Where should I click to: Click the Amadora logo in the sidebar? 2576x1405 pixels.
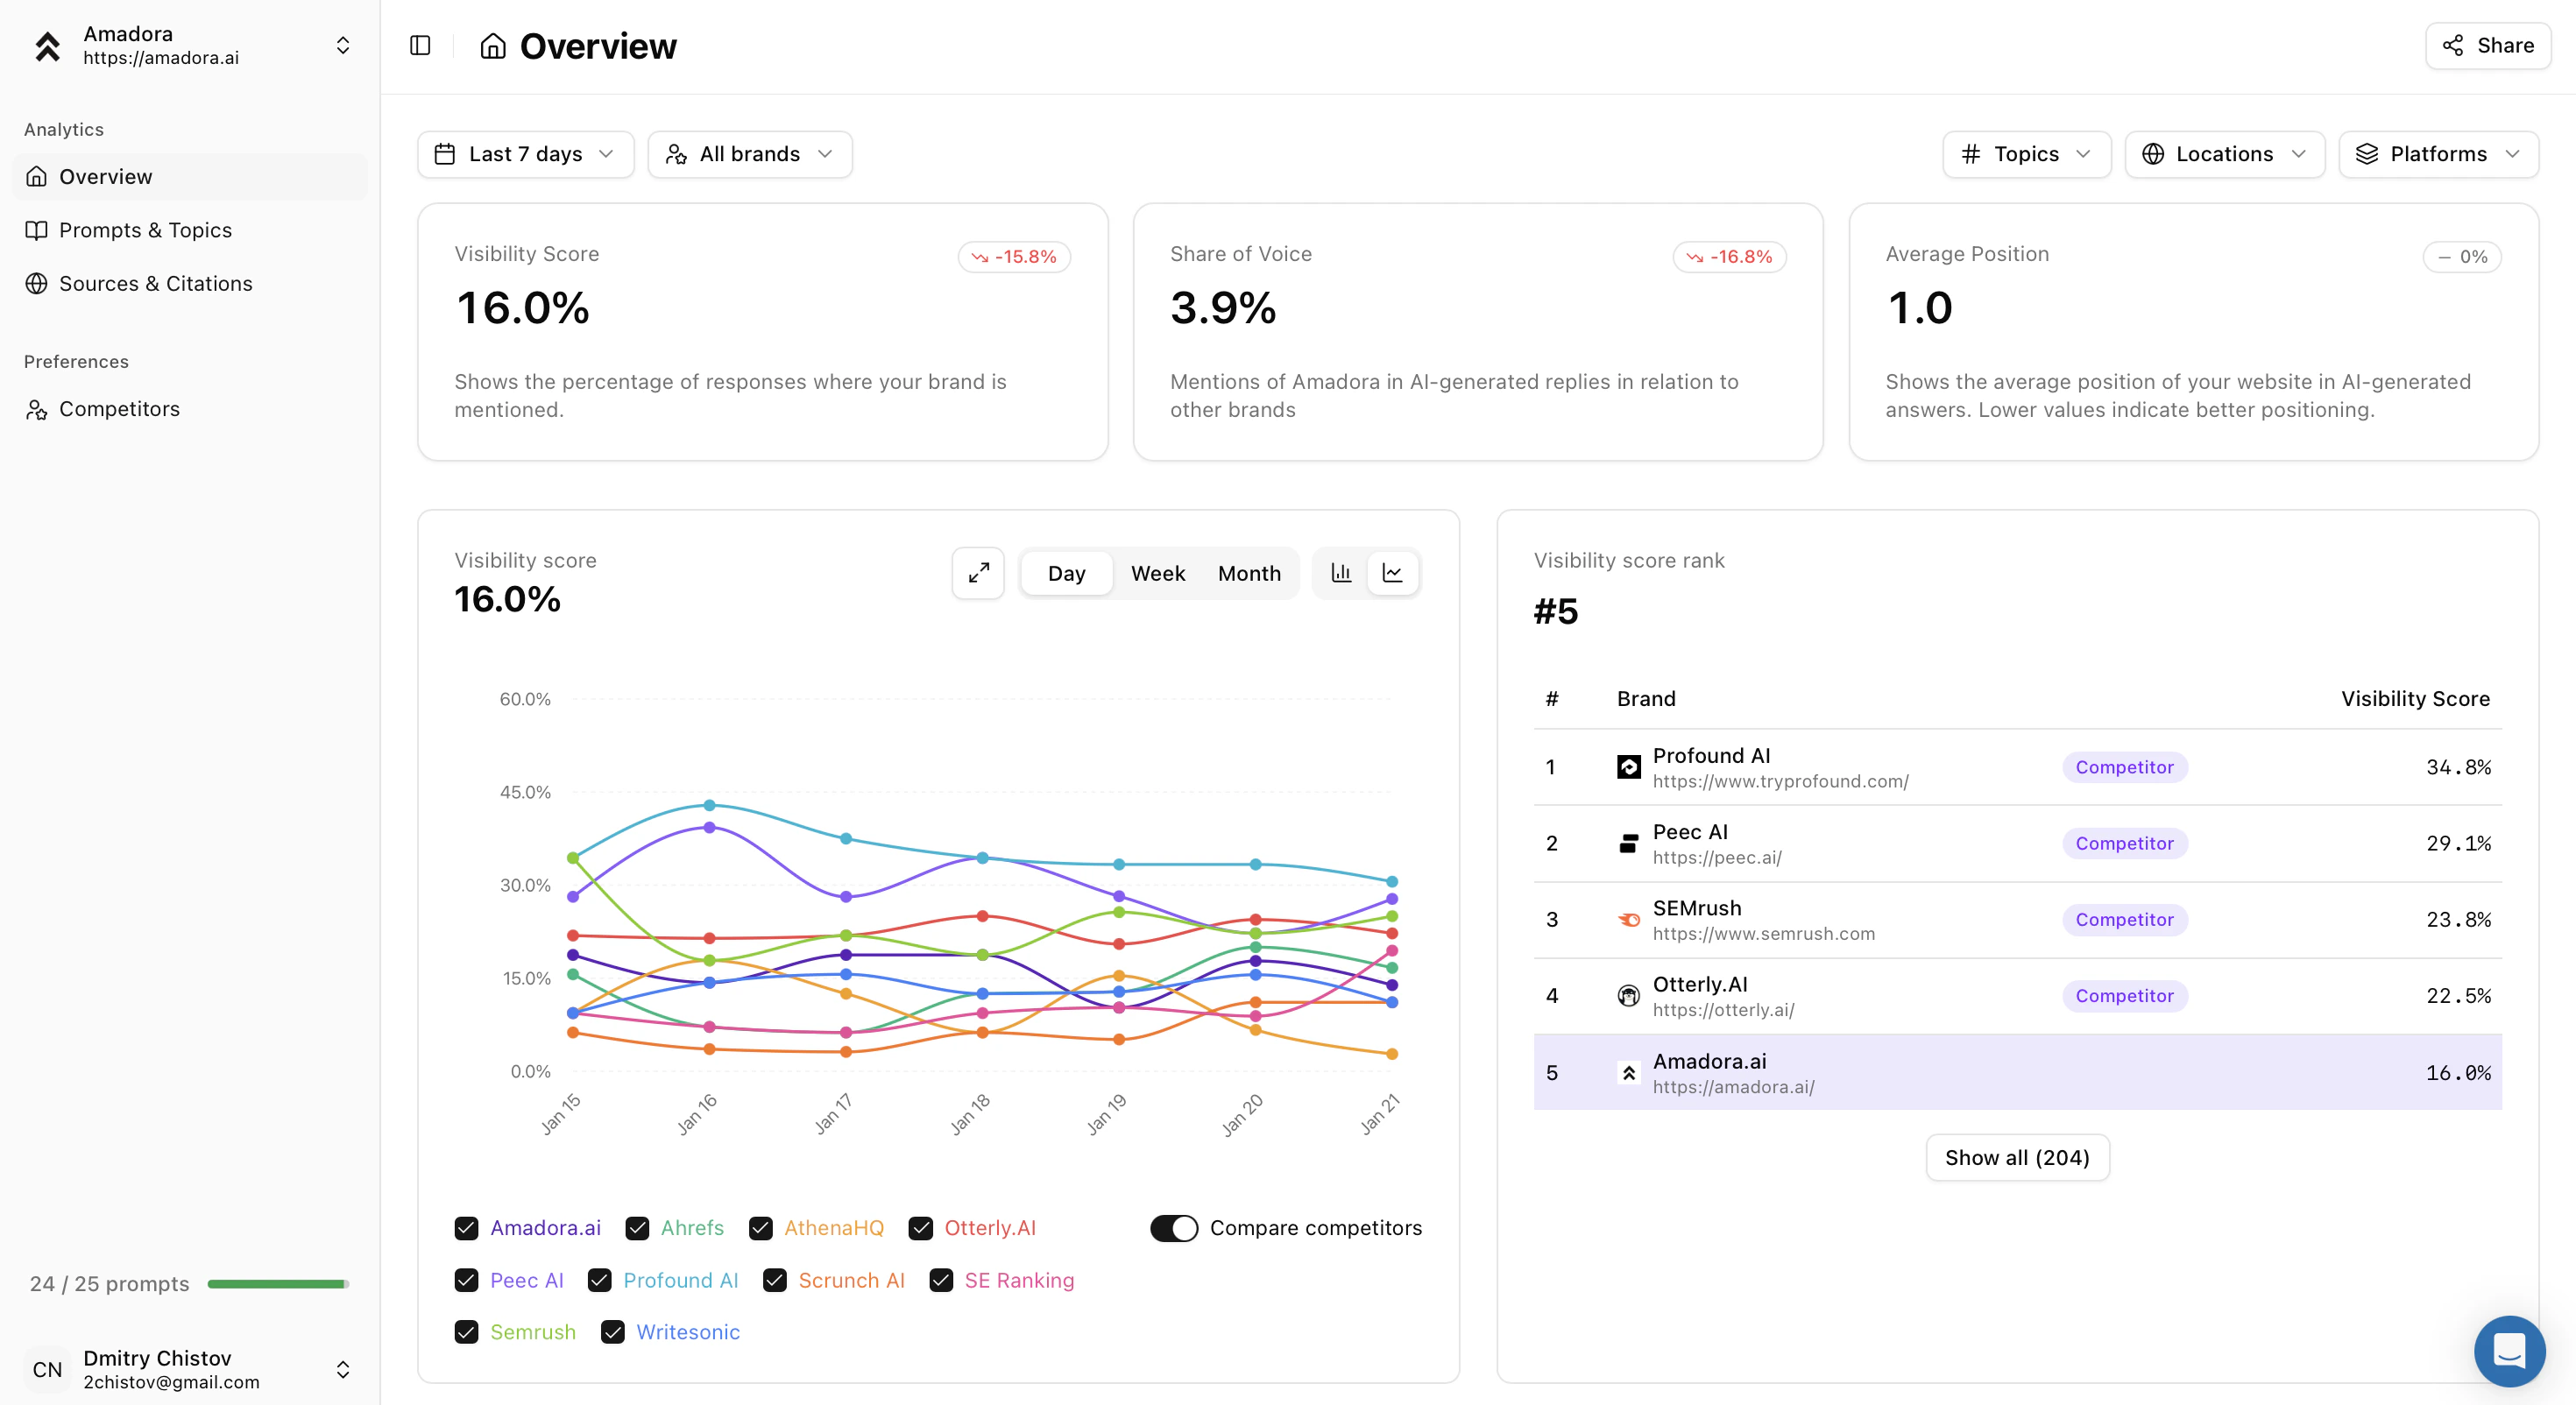pos(48,46)
